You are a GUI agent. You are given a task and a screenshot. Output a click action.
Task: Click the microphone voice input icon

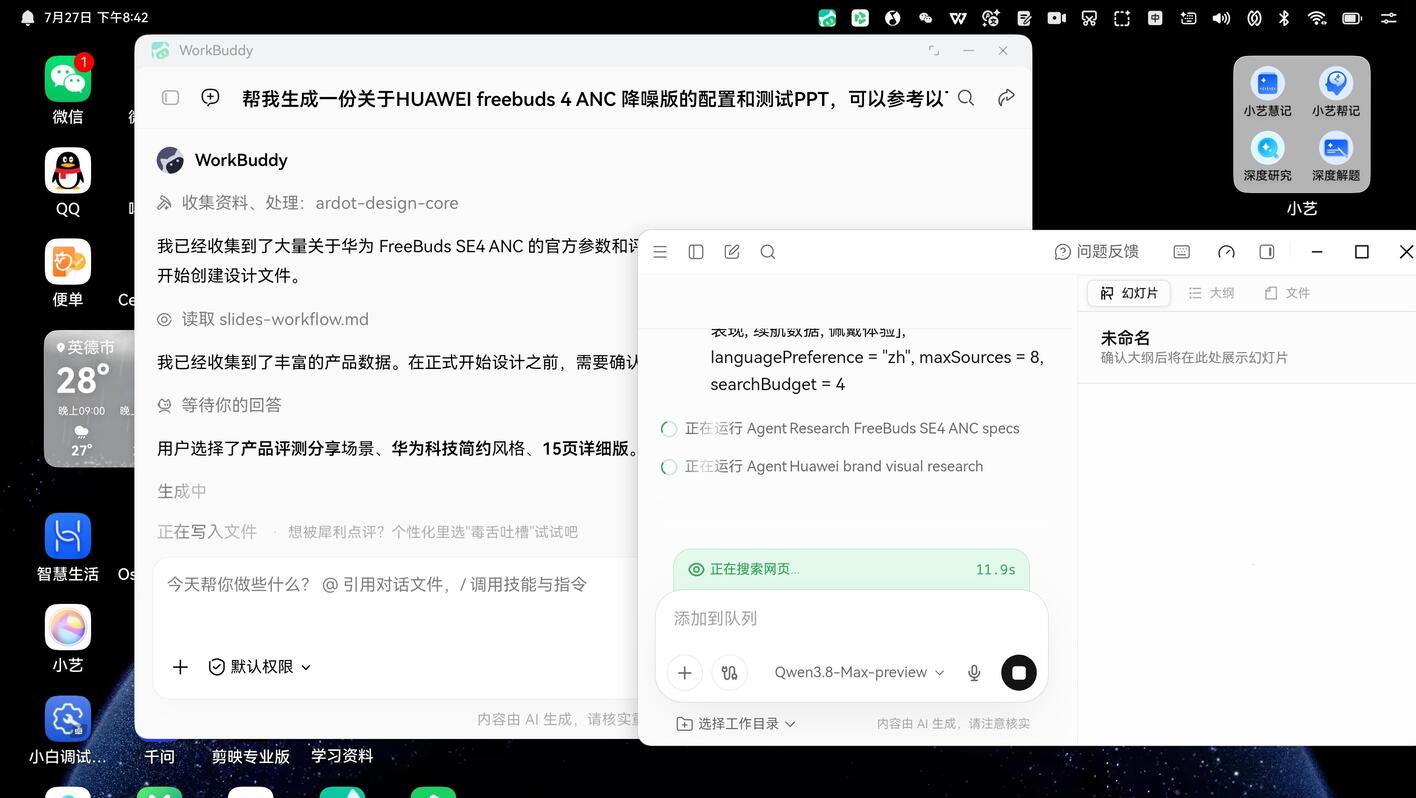pos(974,673)
